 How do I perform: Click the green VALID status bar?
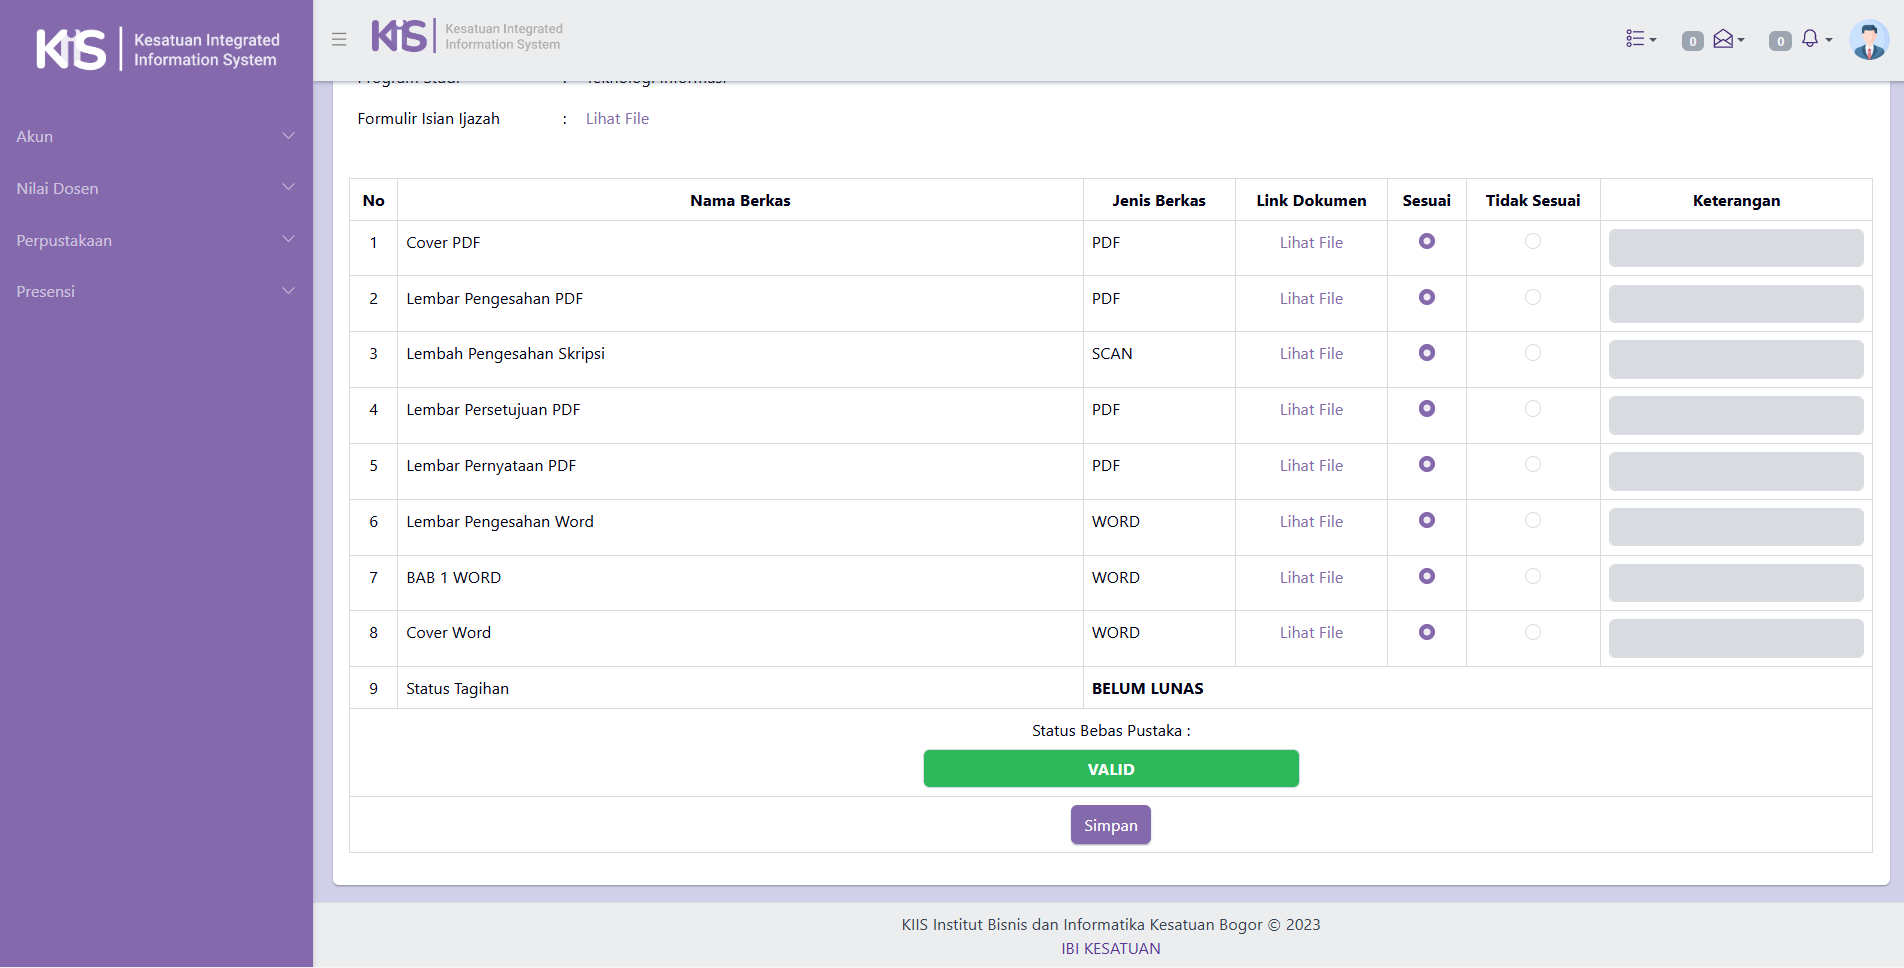point(1110,769)
